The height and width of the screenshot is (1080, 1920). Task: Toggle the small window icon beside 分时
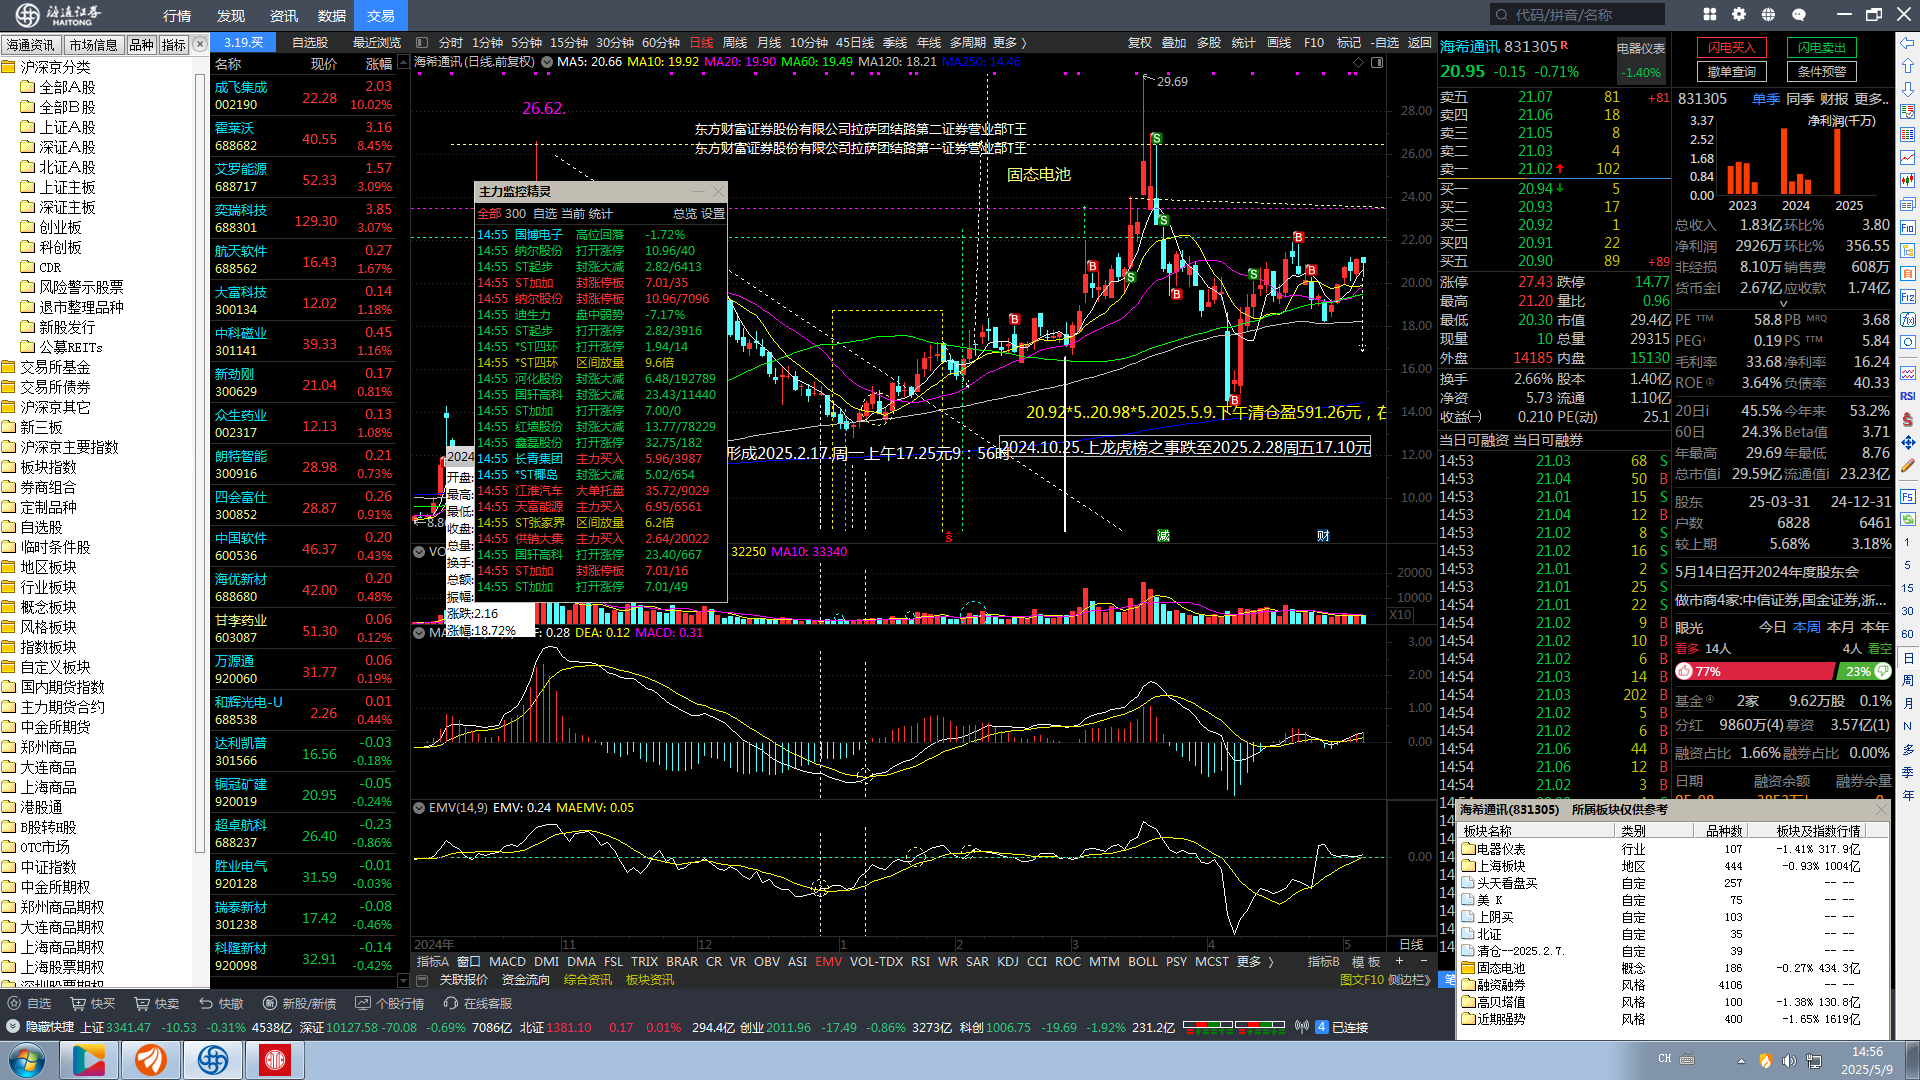pyautogui.click(x=422, y=43)
